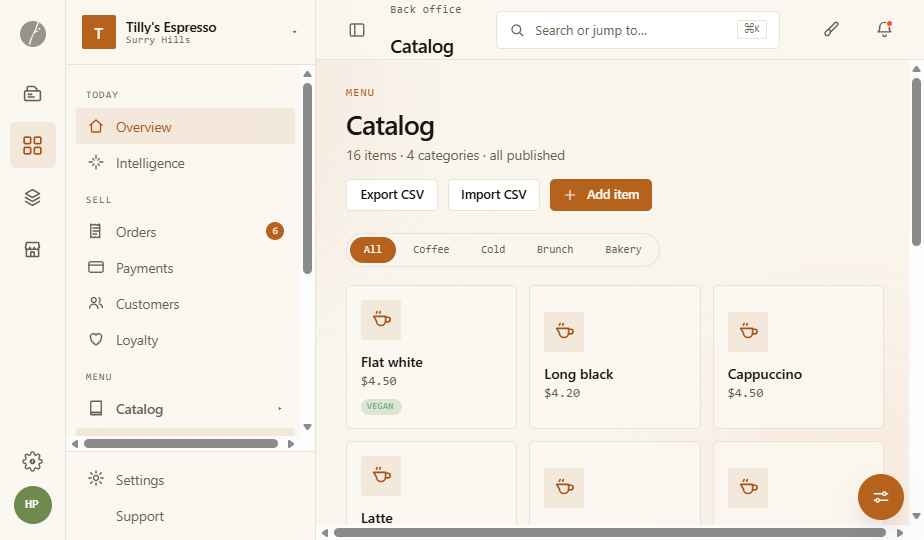
Task: Expand the Tilly's Espresso store switcher arrow
Action: [294, 32]
